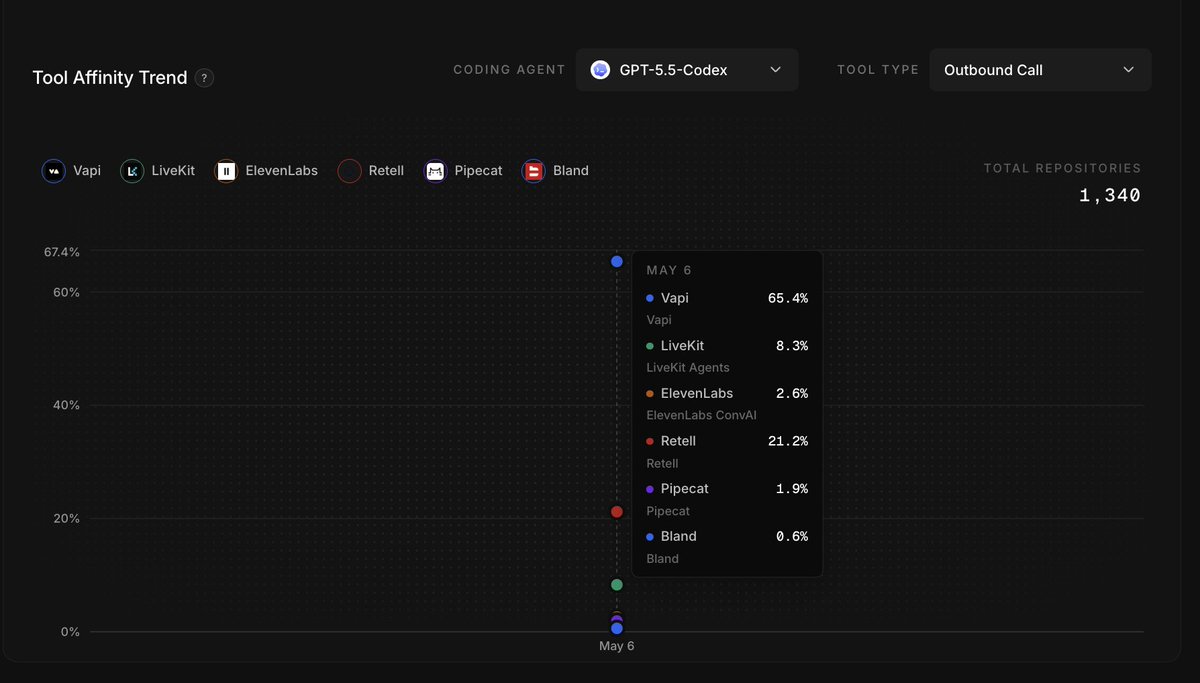Click the blue Bland dot in tooltip
Screen dimensions: 1200x683
(x=650, y=537)
